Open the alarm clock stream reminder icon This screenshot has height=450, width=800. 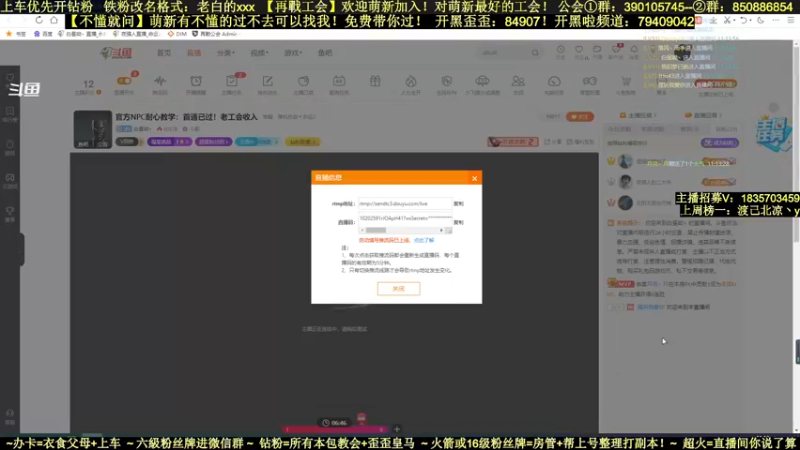click(x=196, y=81)
